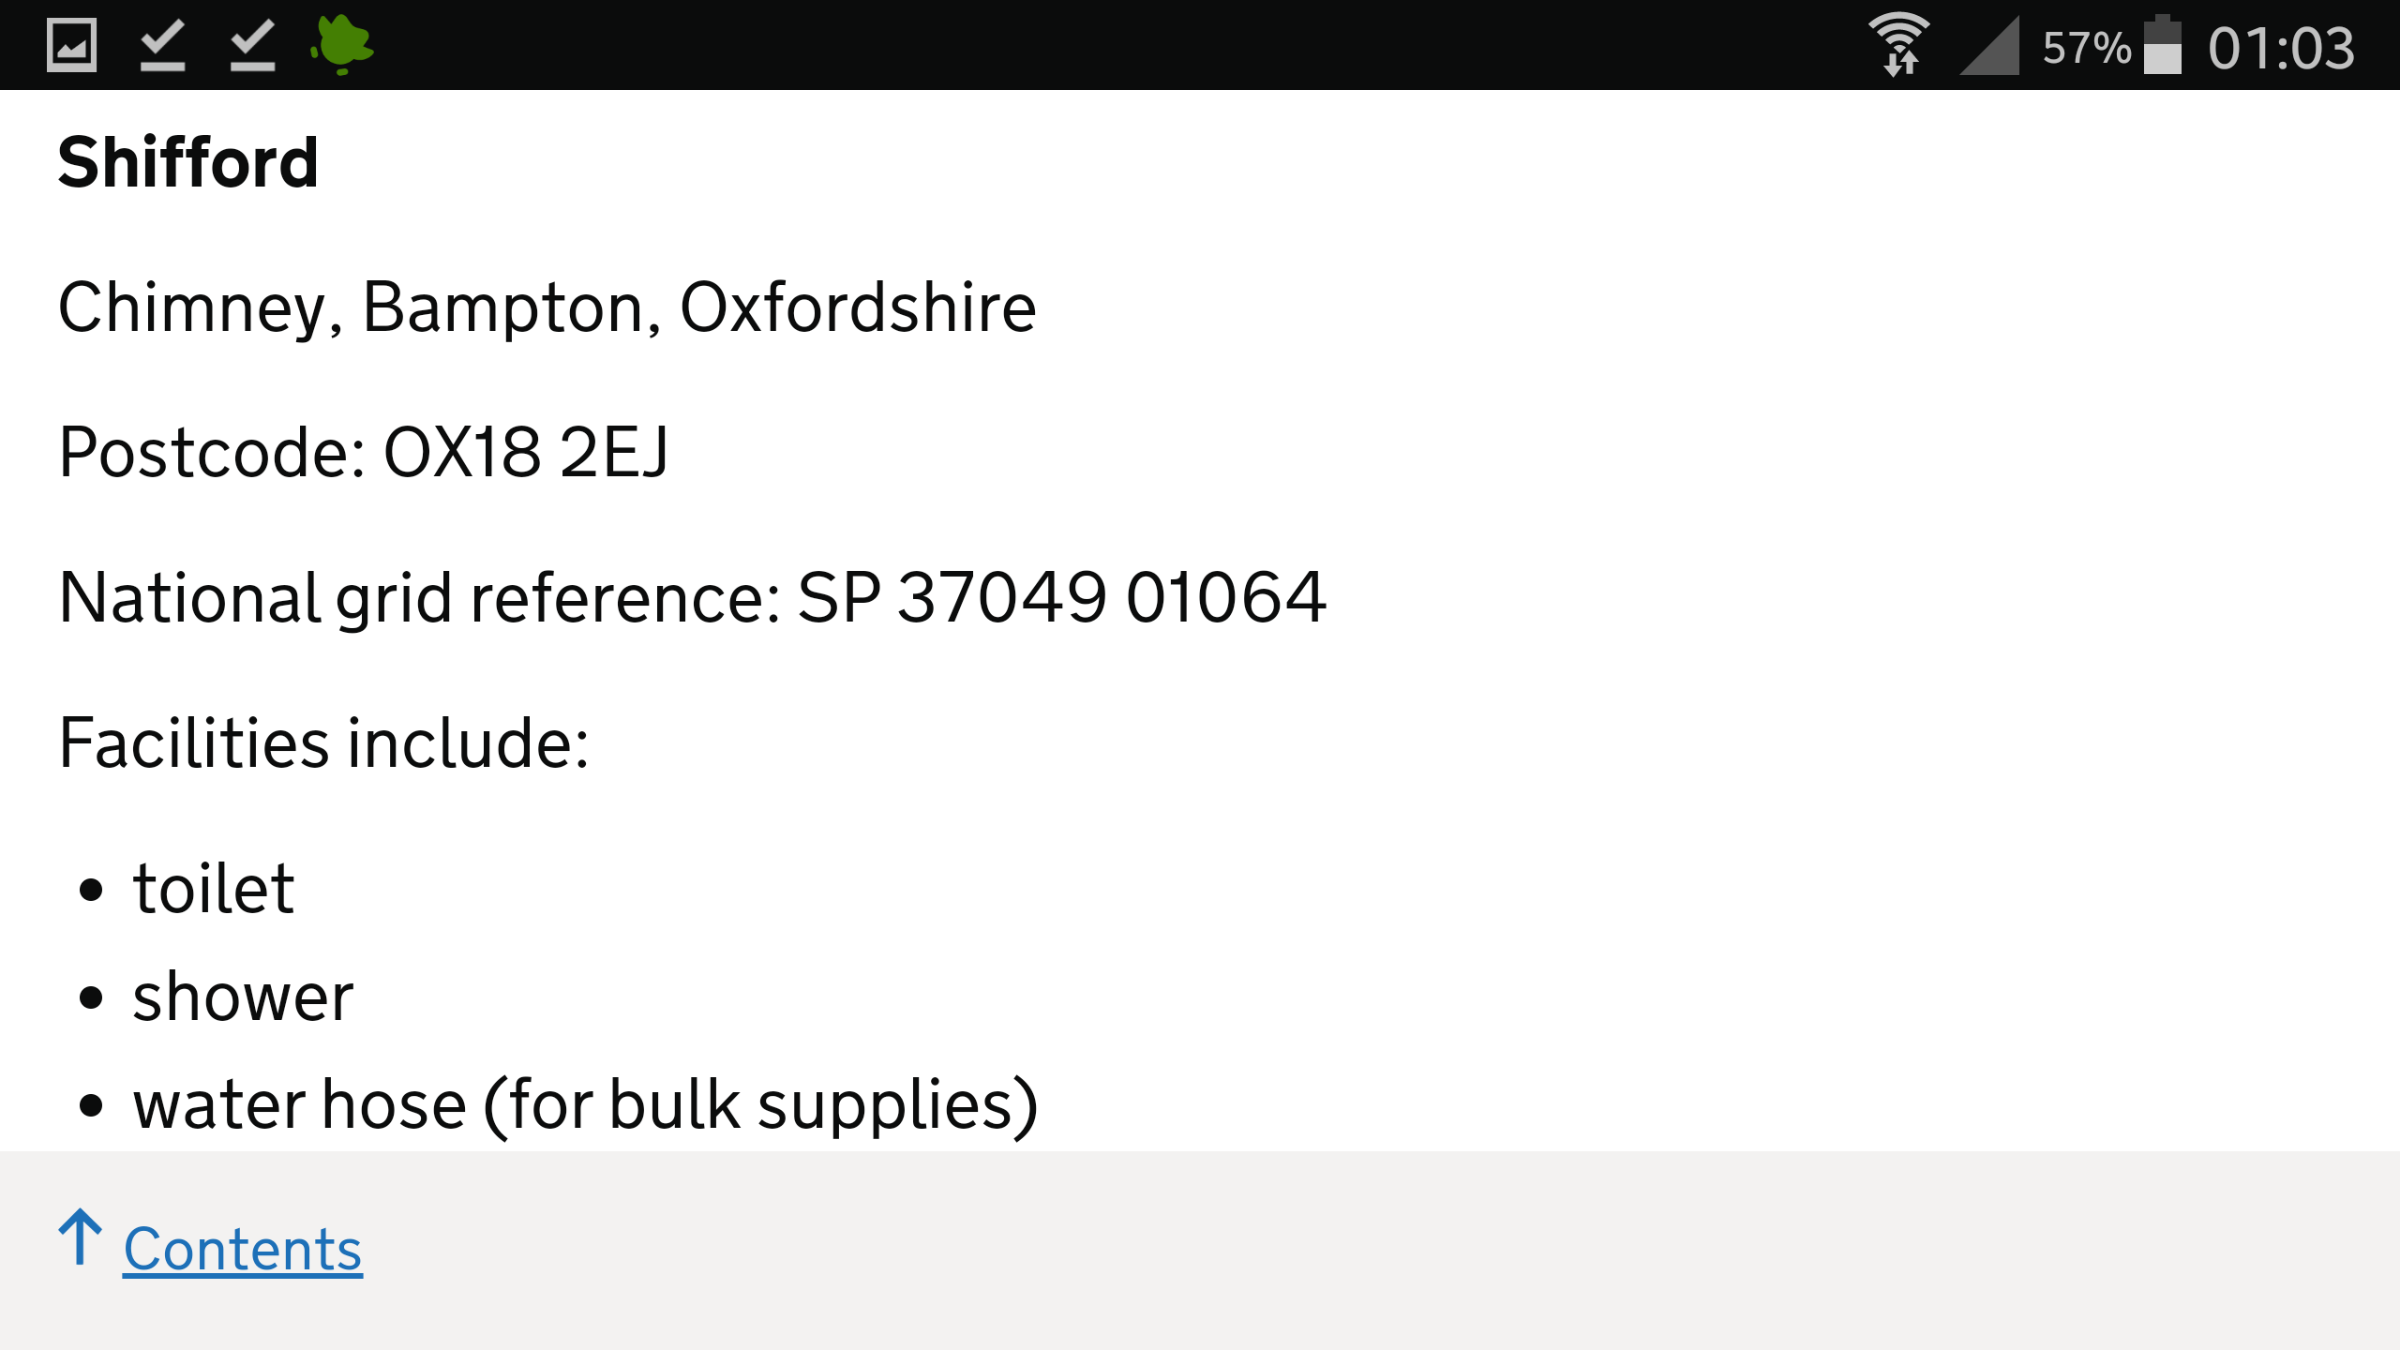2400x1350 pixels.
Task: Tap the image notification icon in status bar
Action: pos(72,45)
